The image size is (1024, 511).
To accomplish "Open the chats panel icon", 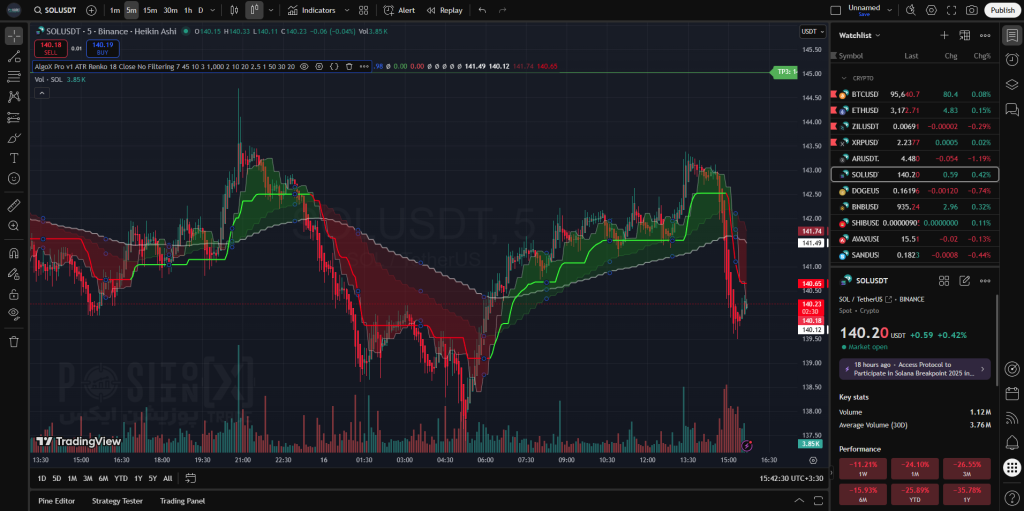I will 1012,108.
